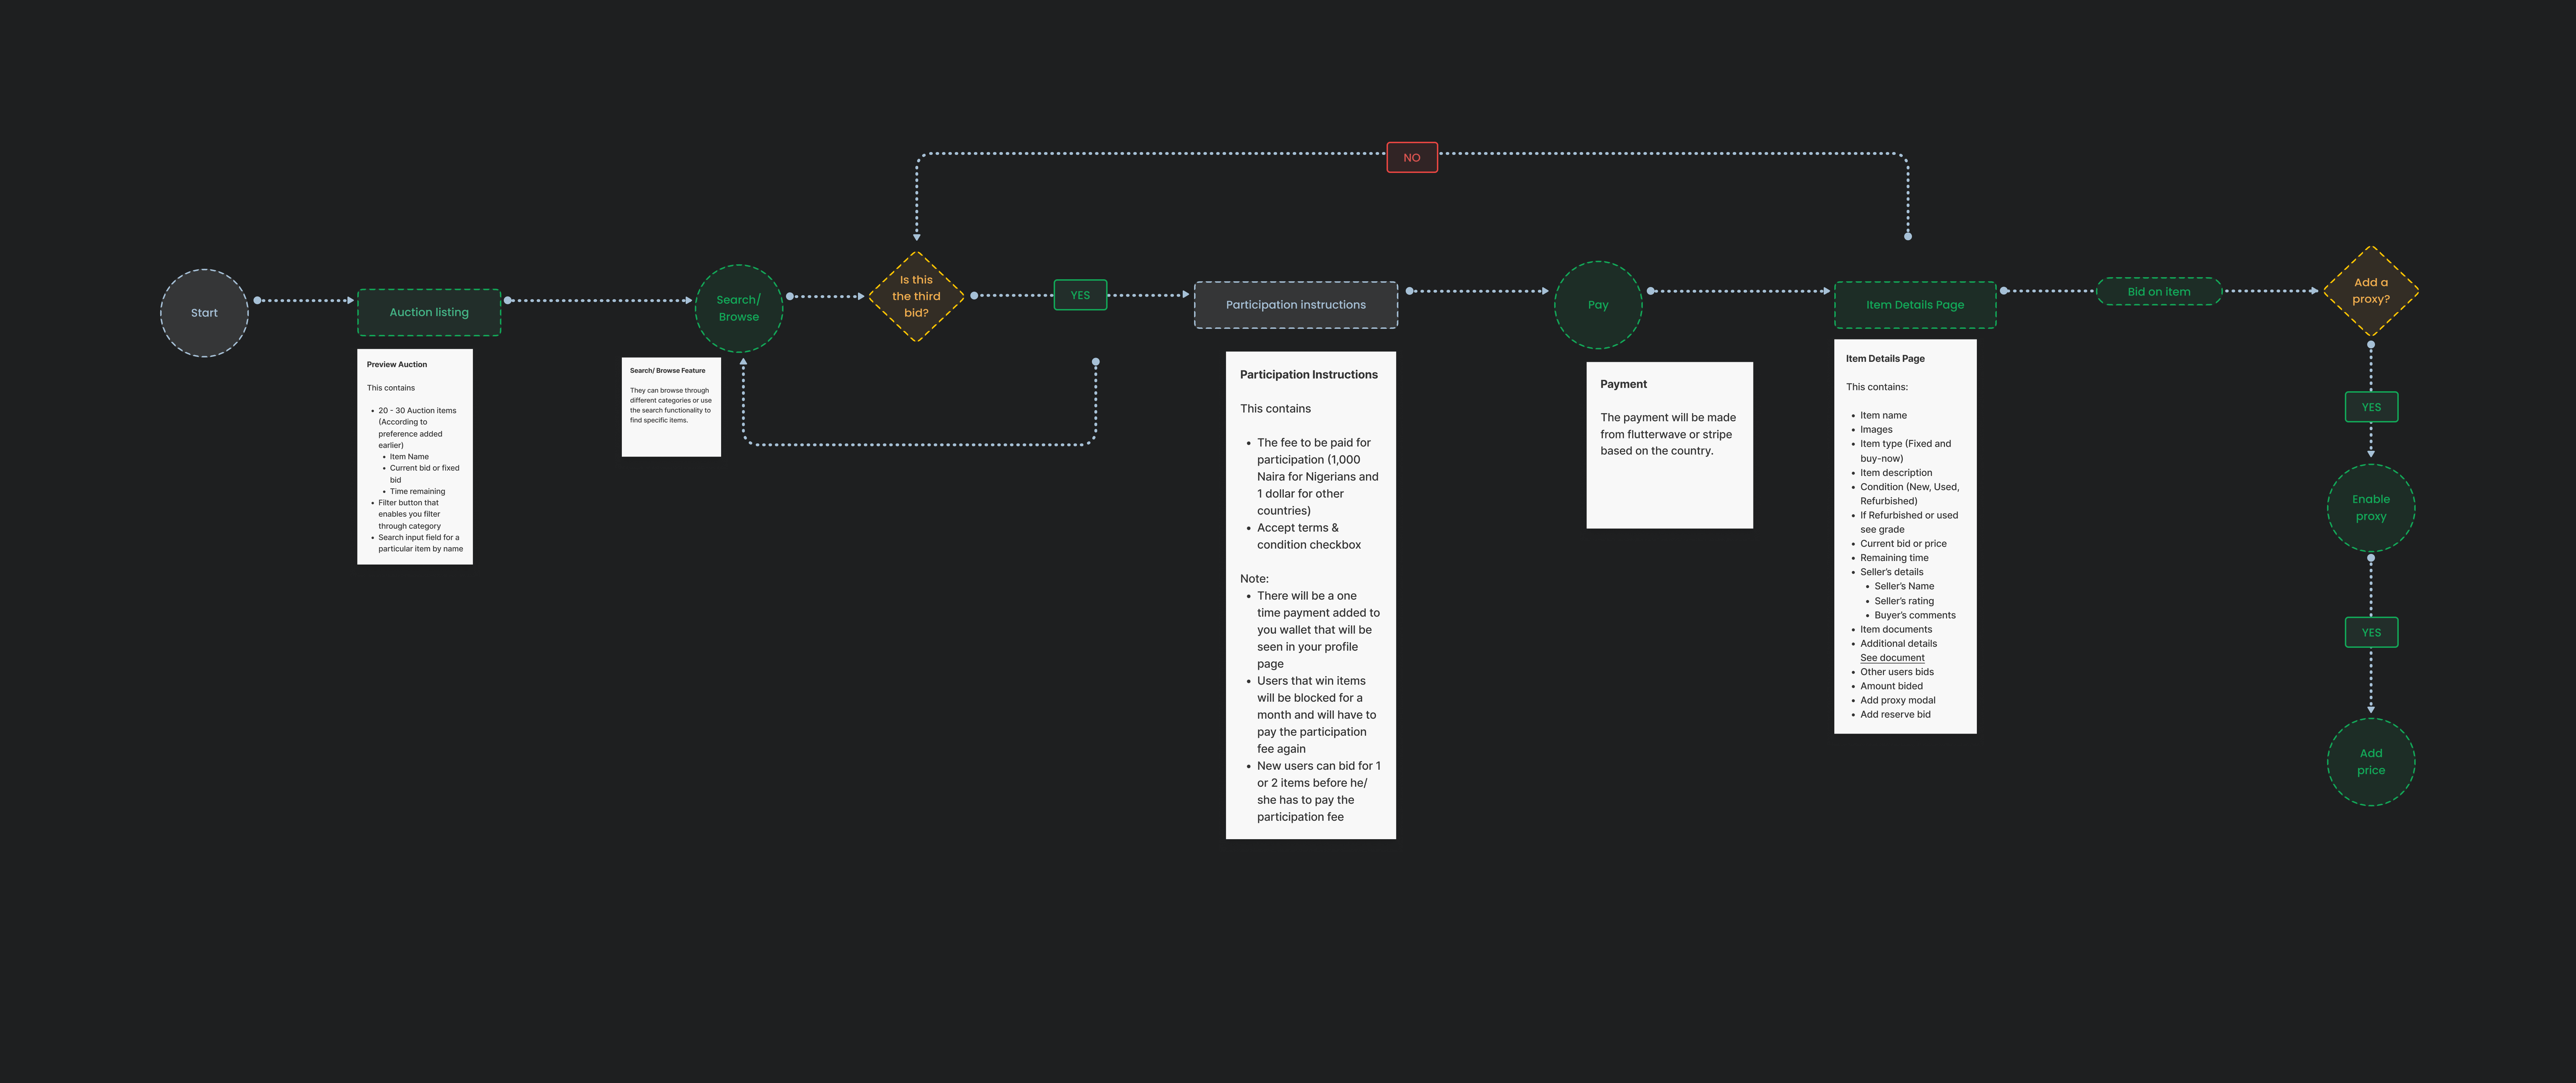Click the 'Images' bullet in Item Details
The image size is (2576, 1083).
1876,429
